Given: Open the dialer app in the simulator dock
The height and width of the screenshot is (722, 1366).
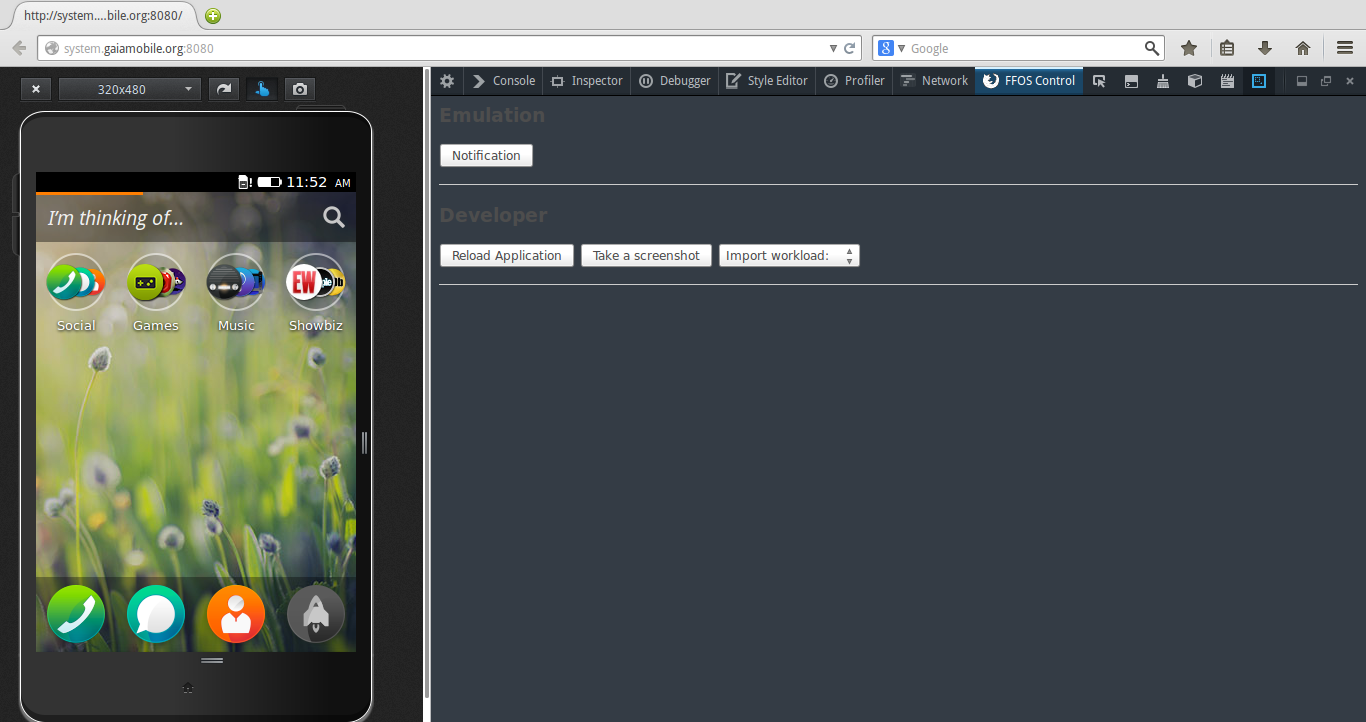Looking at the screenshot, I should pyautogui.click(x=76, y=614).
